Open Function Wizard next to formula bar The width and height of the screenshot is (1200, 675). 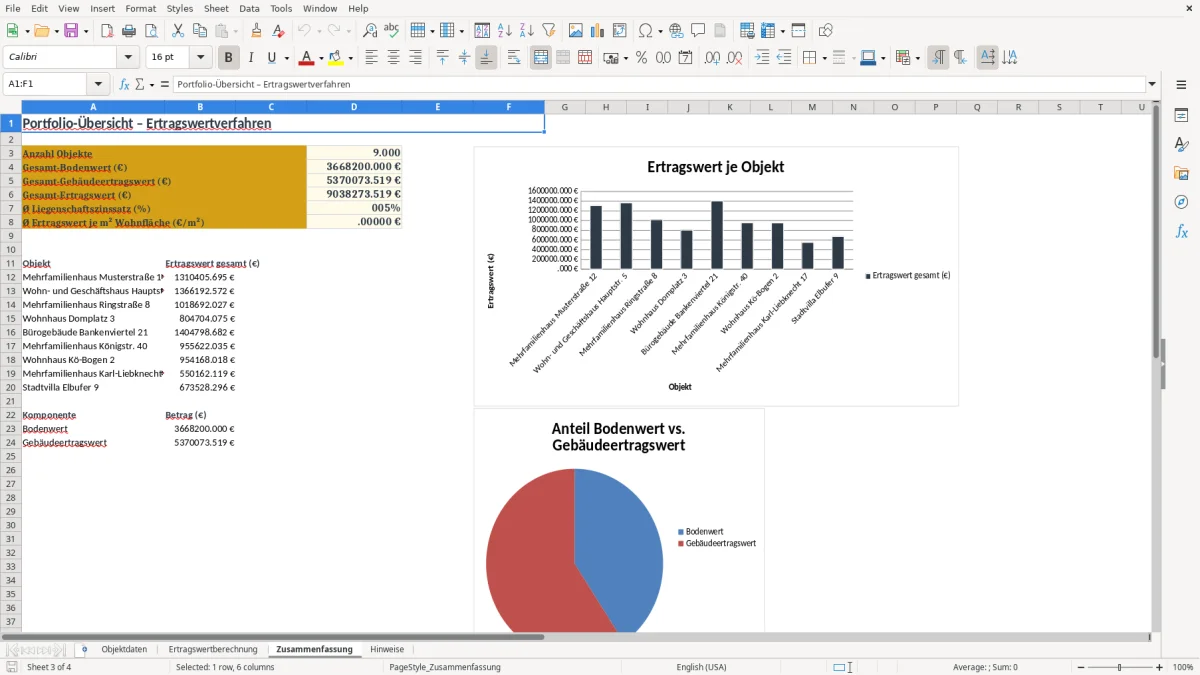[x=124, y=85]
